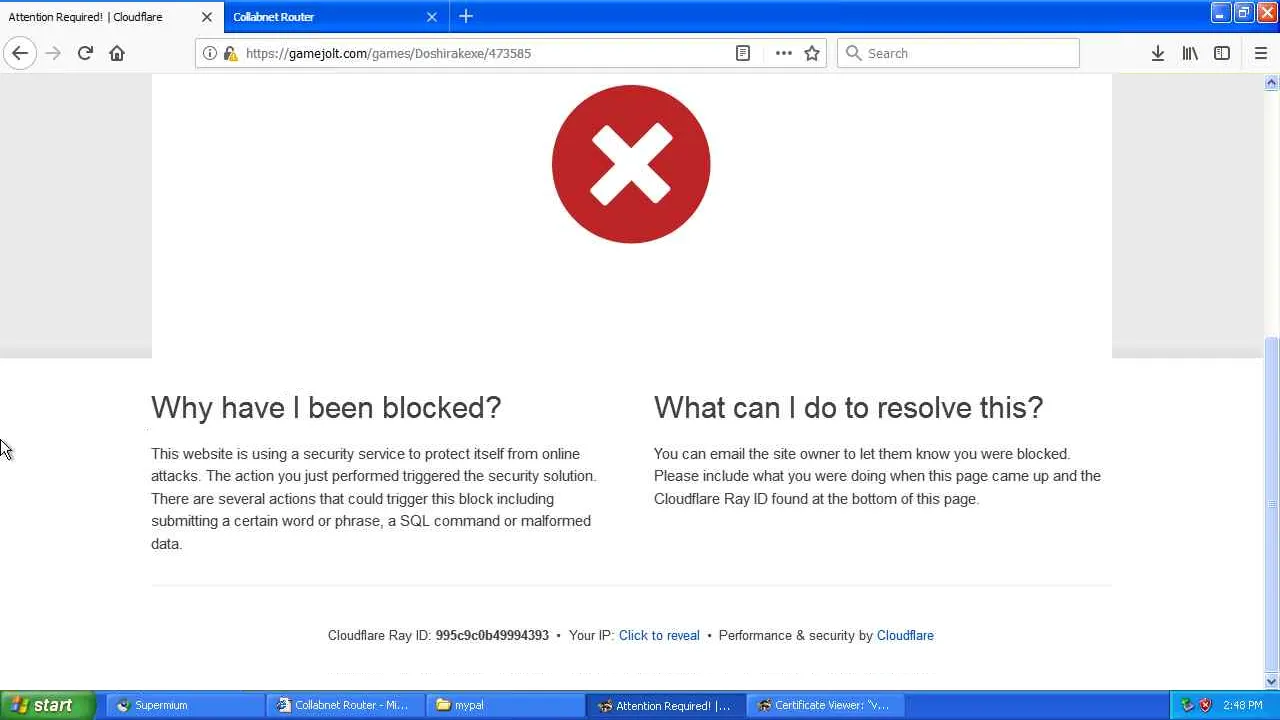
Task: Open connection security padlock details
Action: [x=230, y=53]
